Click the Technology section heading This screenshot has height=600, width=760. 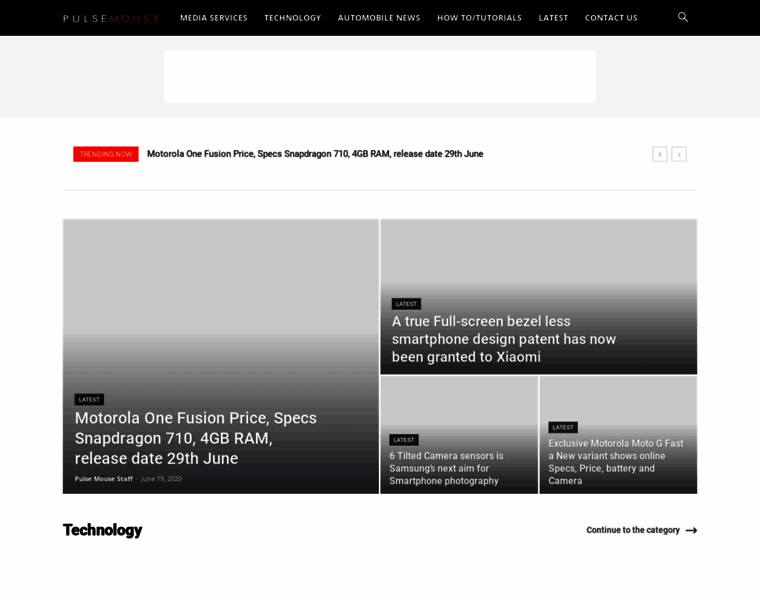click(x=103, y=530)
